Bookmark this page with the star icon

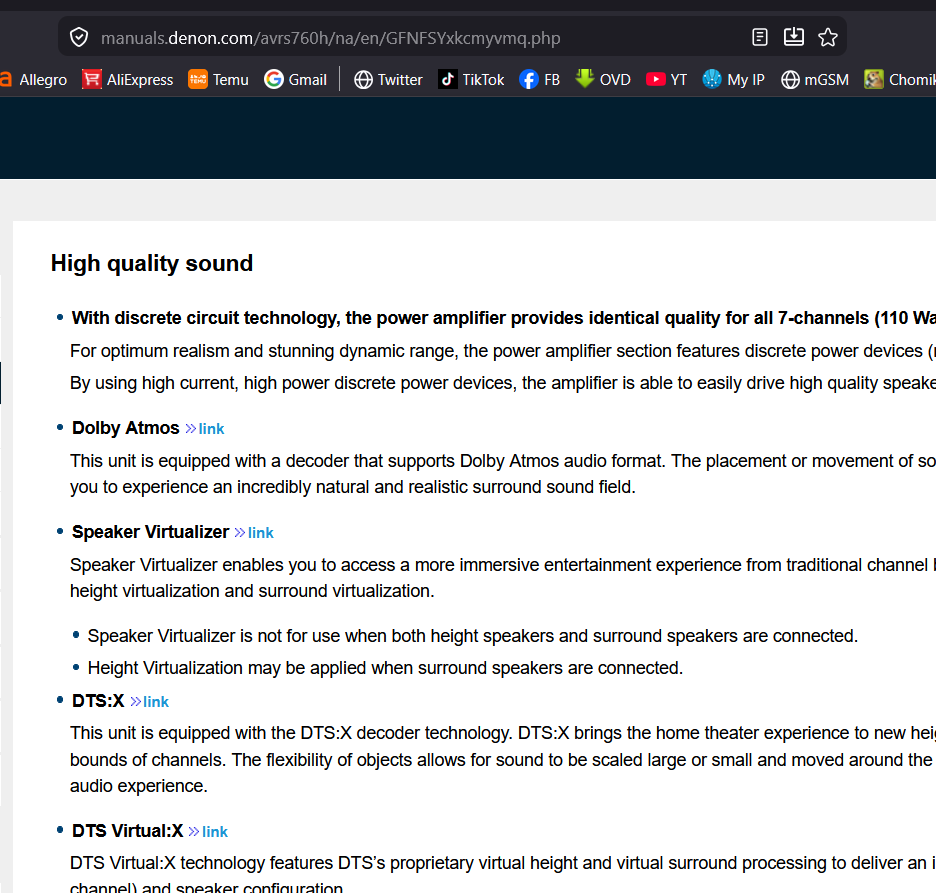coord(828,38)
